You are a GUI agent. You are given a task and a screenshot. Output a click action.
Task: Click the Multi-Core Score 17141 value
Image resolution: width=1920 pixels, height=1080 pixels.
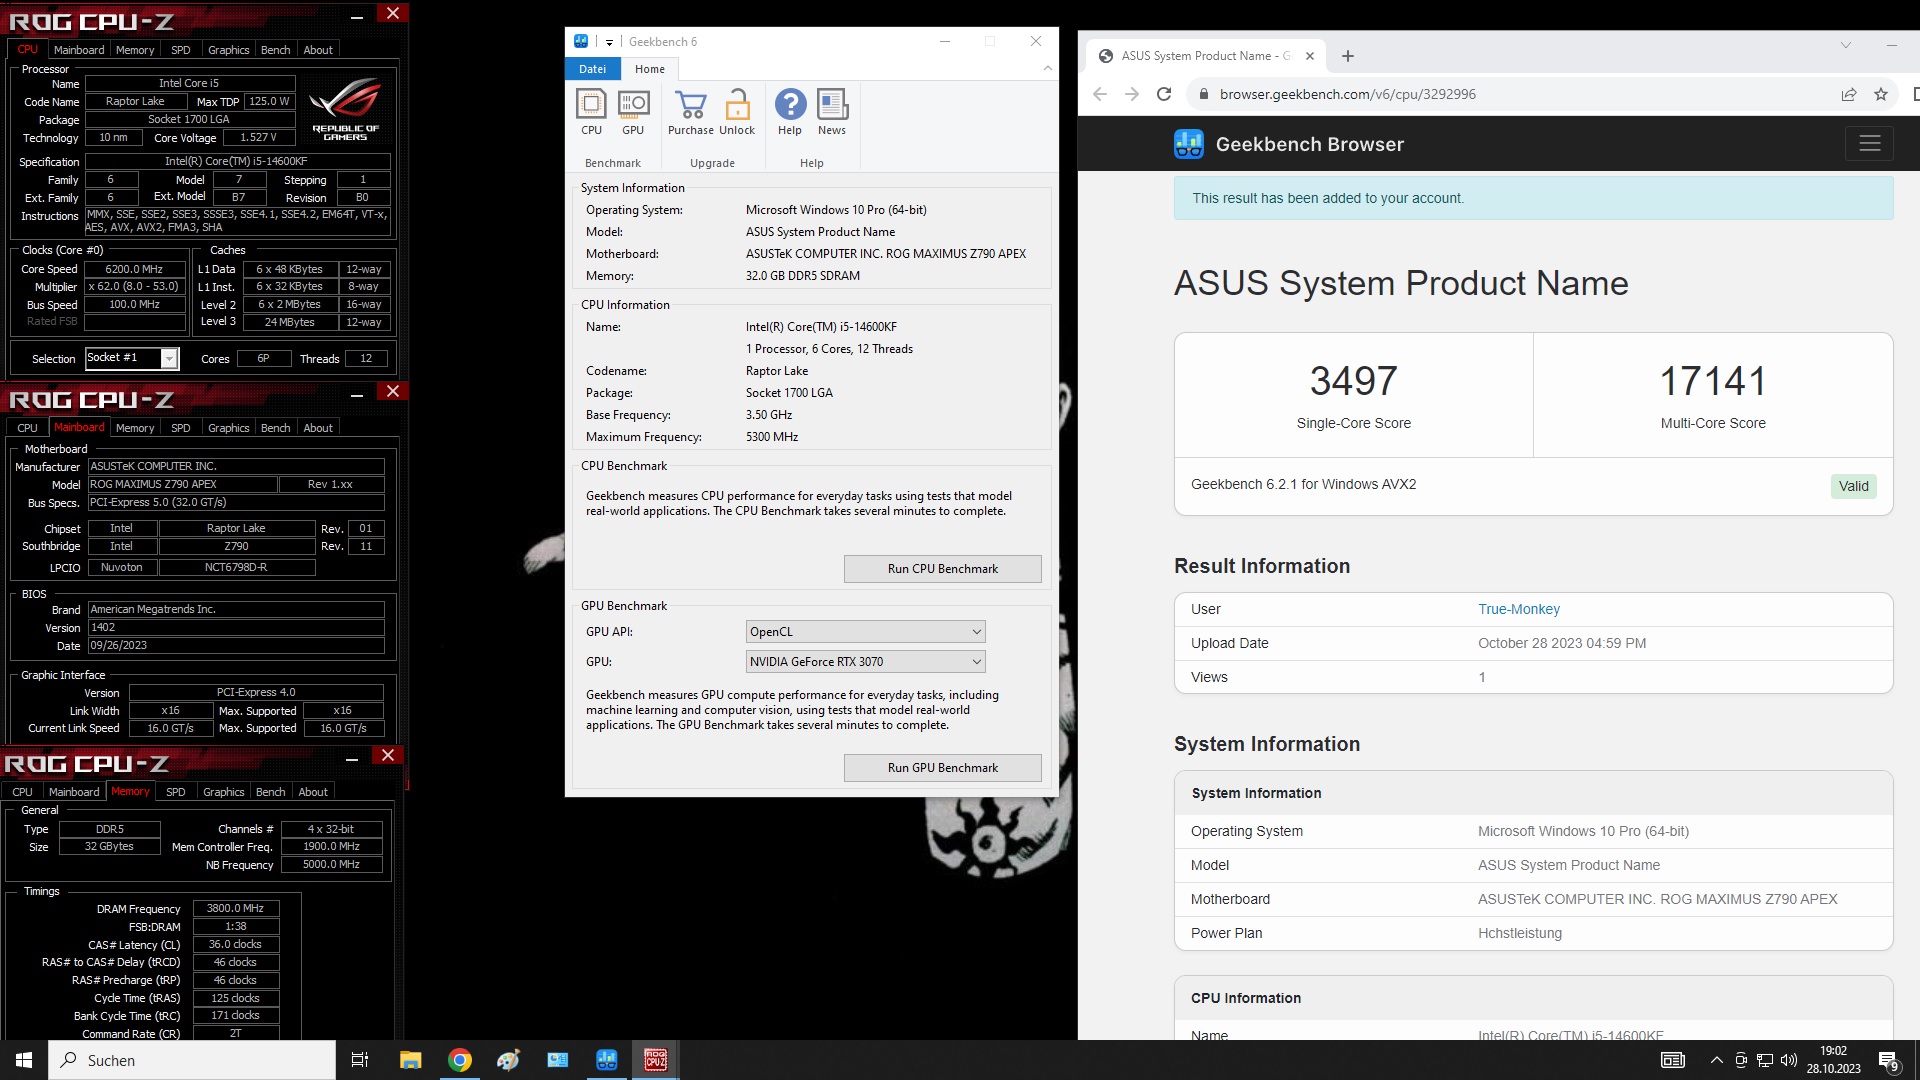click(1713, 381)
